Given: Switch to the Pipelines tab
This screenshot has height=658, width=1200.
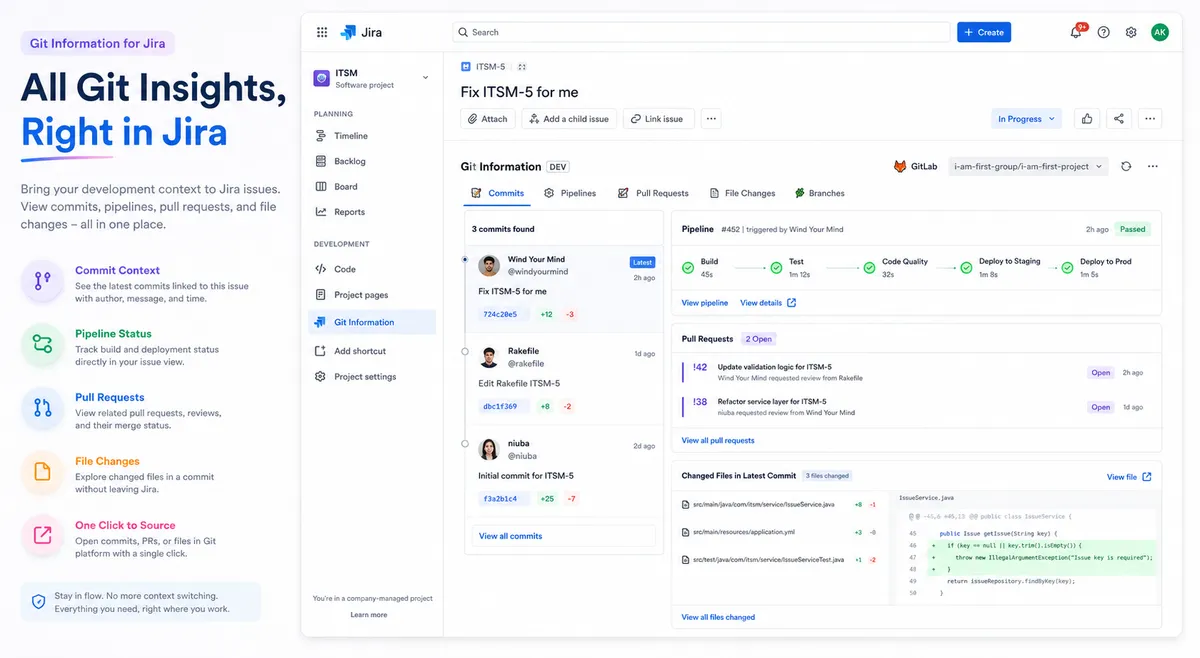Looking at the screenshot, I should click(x=570, y=193).
